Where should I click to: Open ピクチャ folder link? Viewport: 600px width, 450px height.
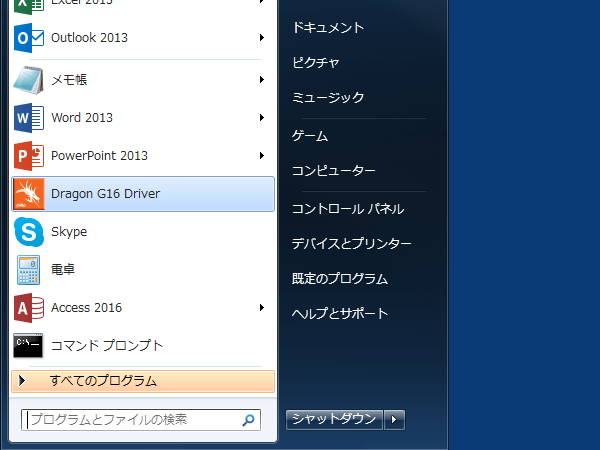(x=316, y=62)
